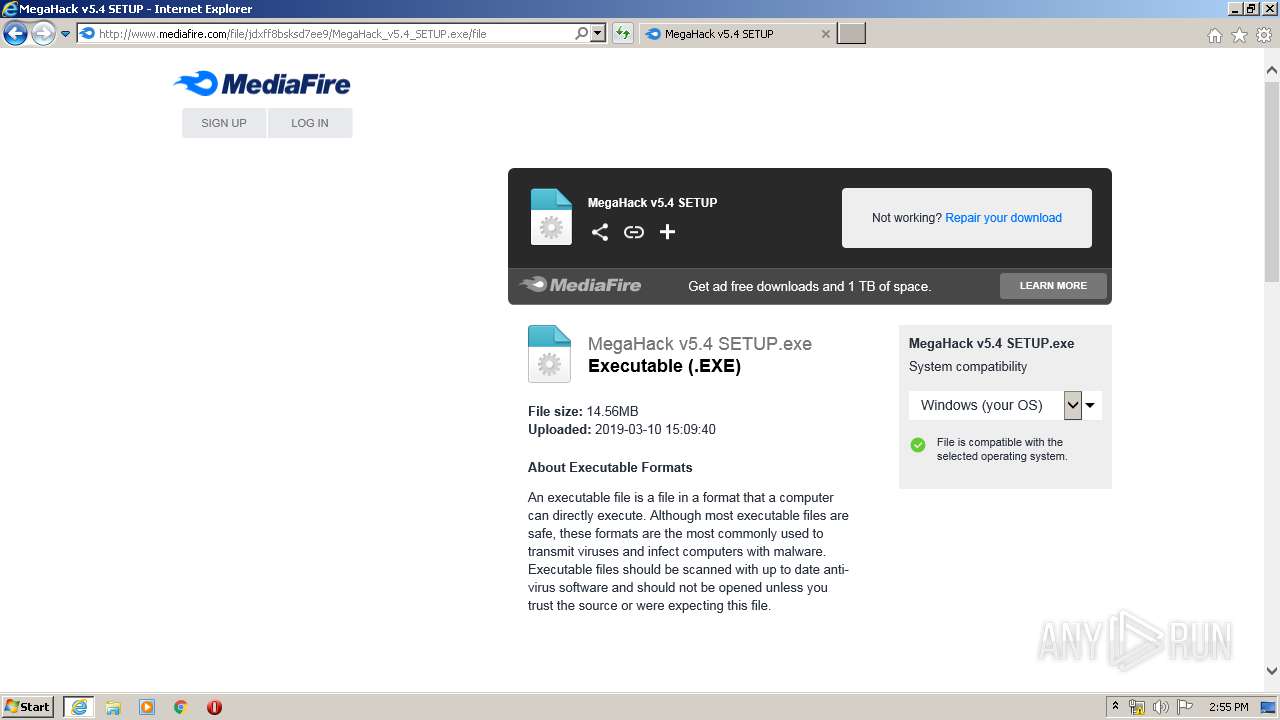The width and height of the screenshot is (1280, 720).
Task: Open the recent pages dropdown arrow
Action: 65,34
